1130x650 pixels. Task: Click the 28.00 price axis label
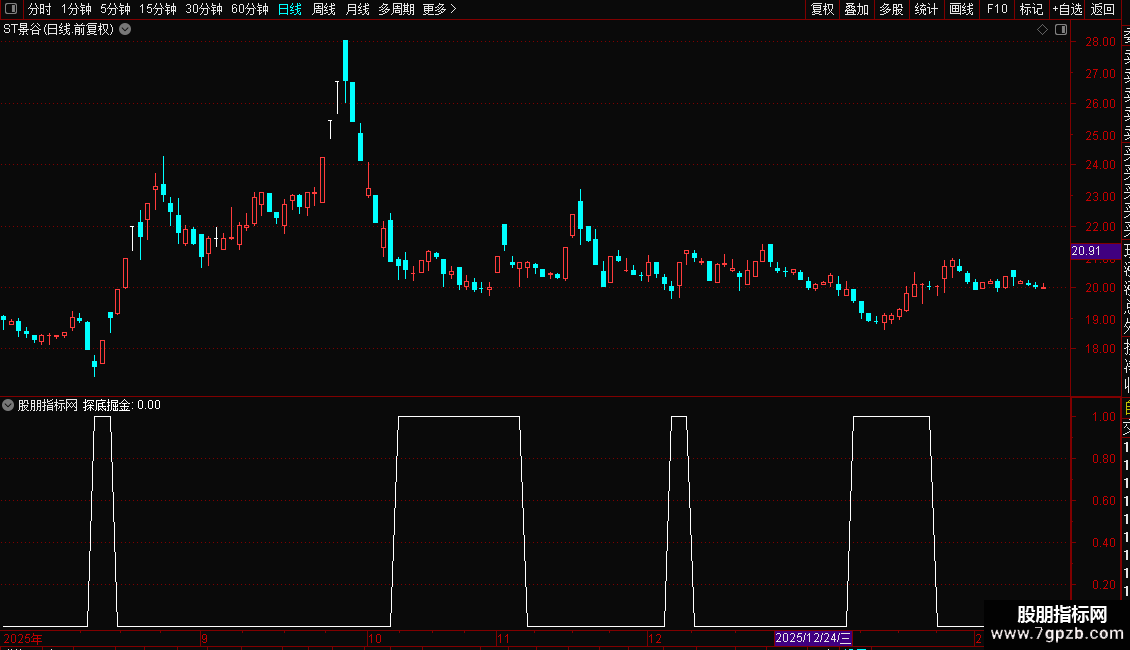(x=1100, y=42)
